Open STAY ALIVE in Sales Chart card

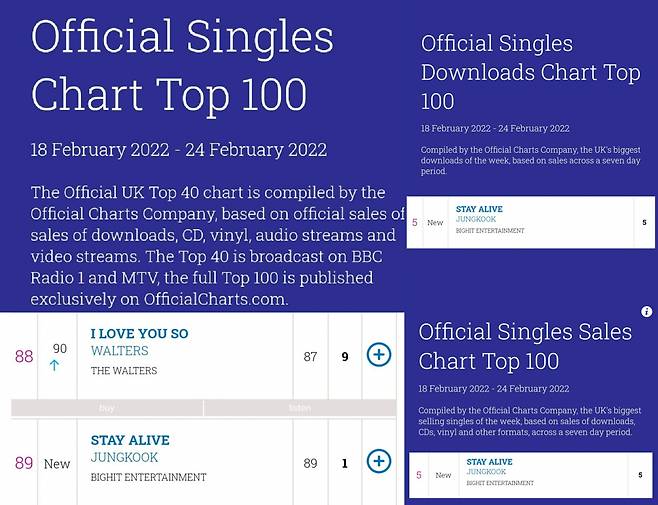click(489, 462)
